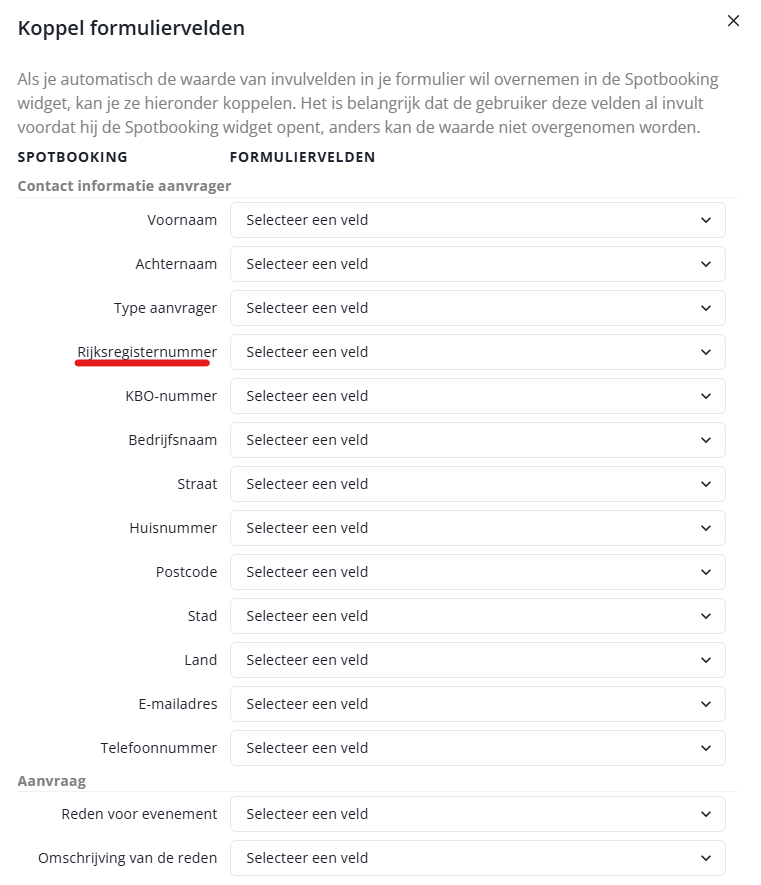Close the Koppel formuliervelden dialog
This screenshot has width=761, height=885.
[x=733, y=21]
